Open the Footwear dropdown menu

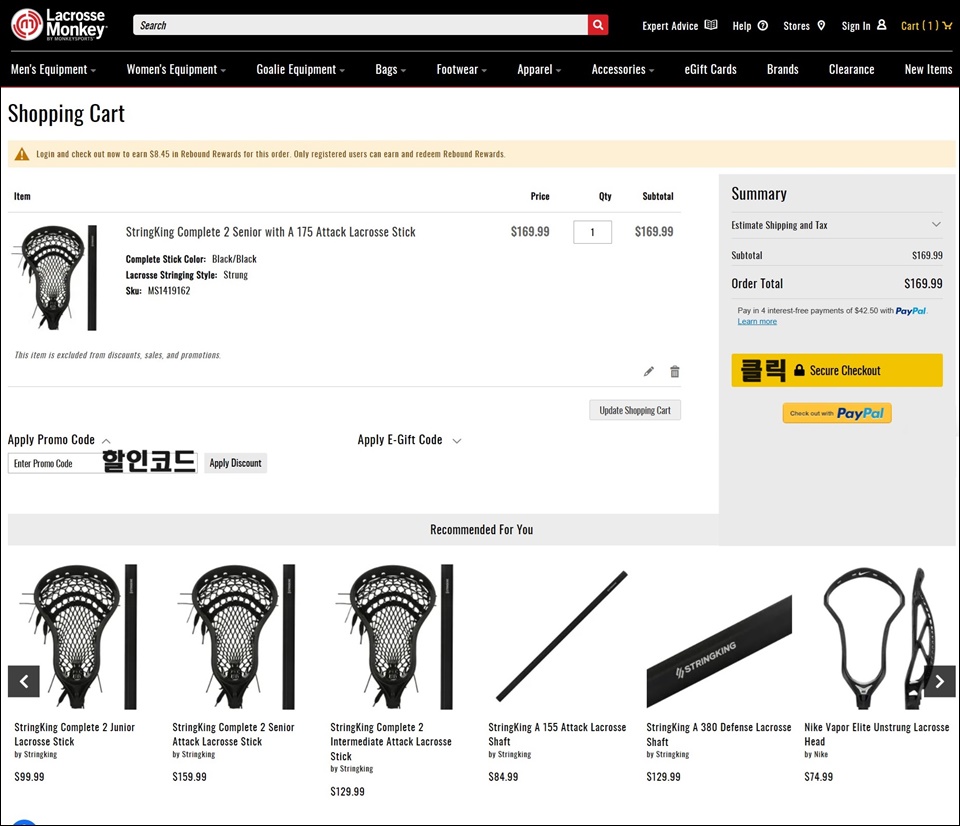pyautogui.click(x=462, y=70)
